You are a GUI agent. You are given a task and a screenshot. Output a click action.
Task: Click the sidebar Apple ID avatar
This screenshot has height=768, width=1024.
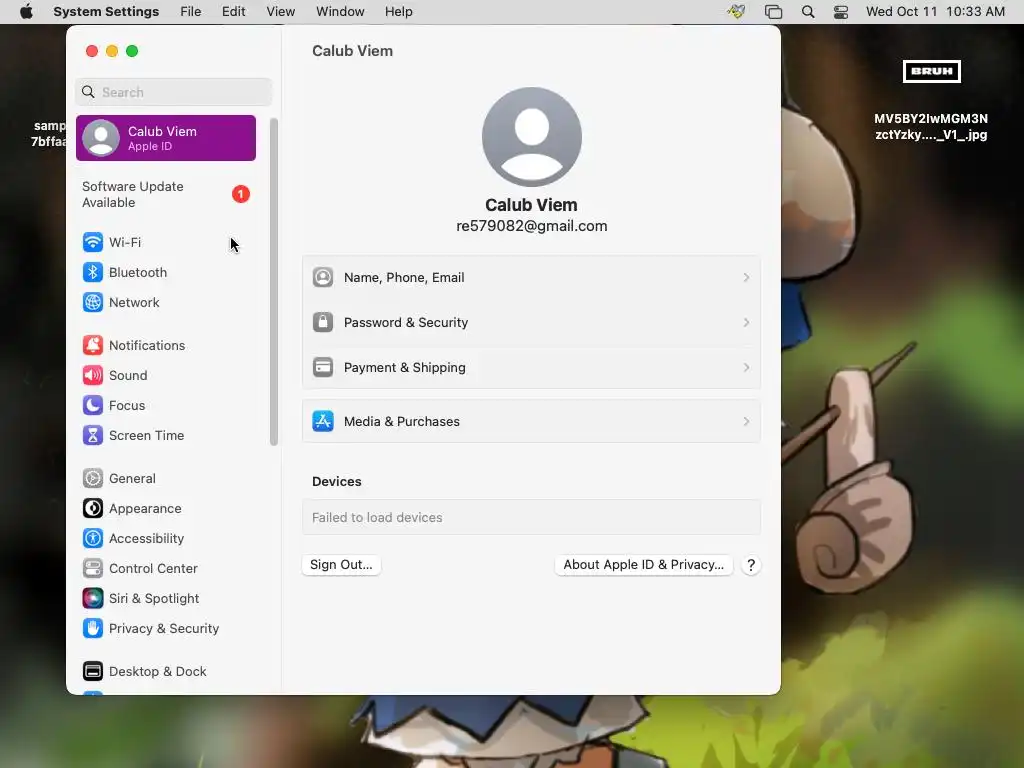[101, 138]
